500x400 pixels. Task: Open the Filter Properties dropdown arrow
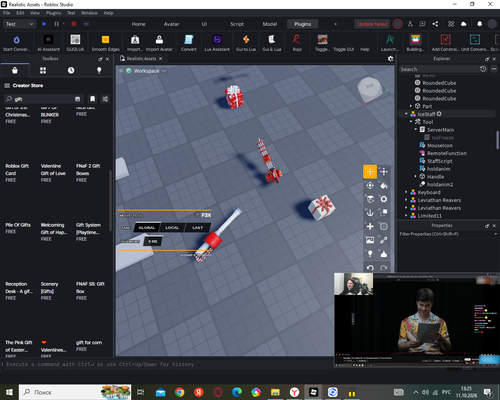(x=495, y=234)
